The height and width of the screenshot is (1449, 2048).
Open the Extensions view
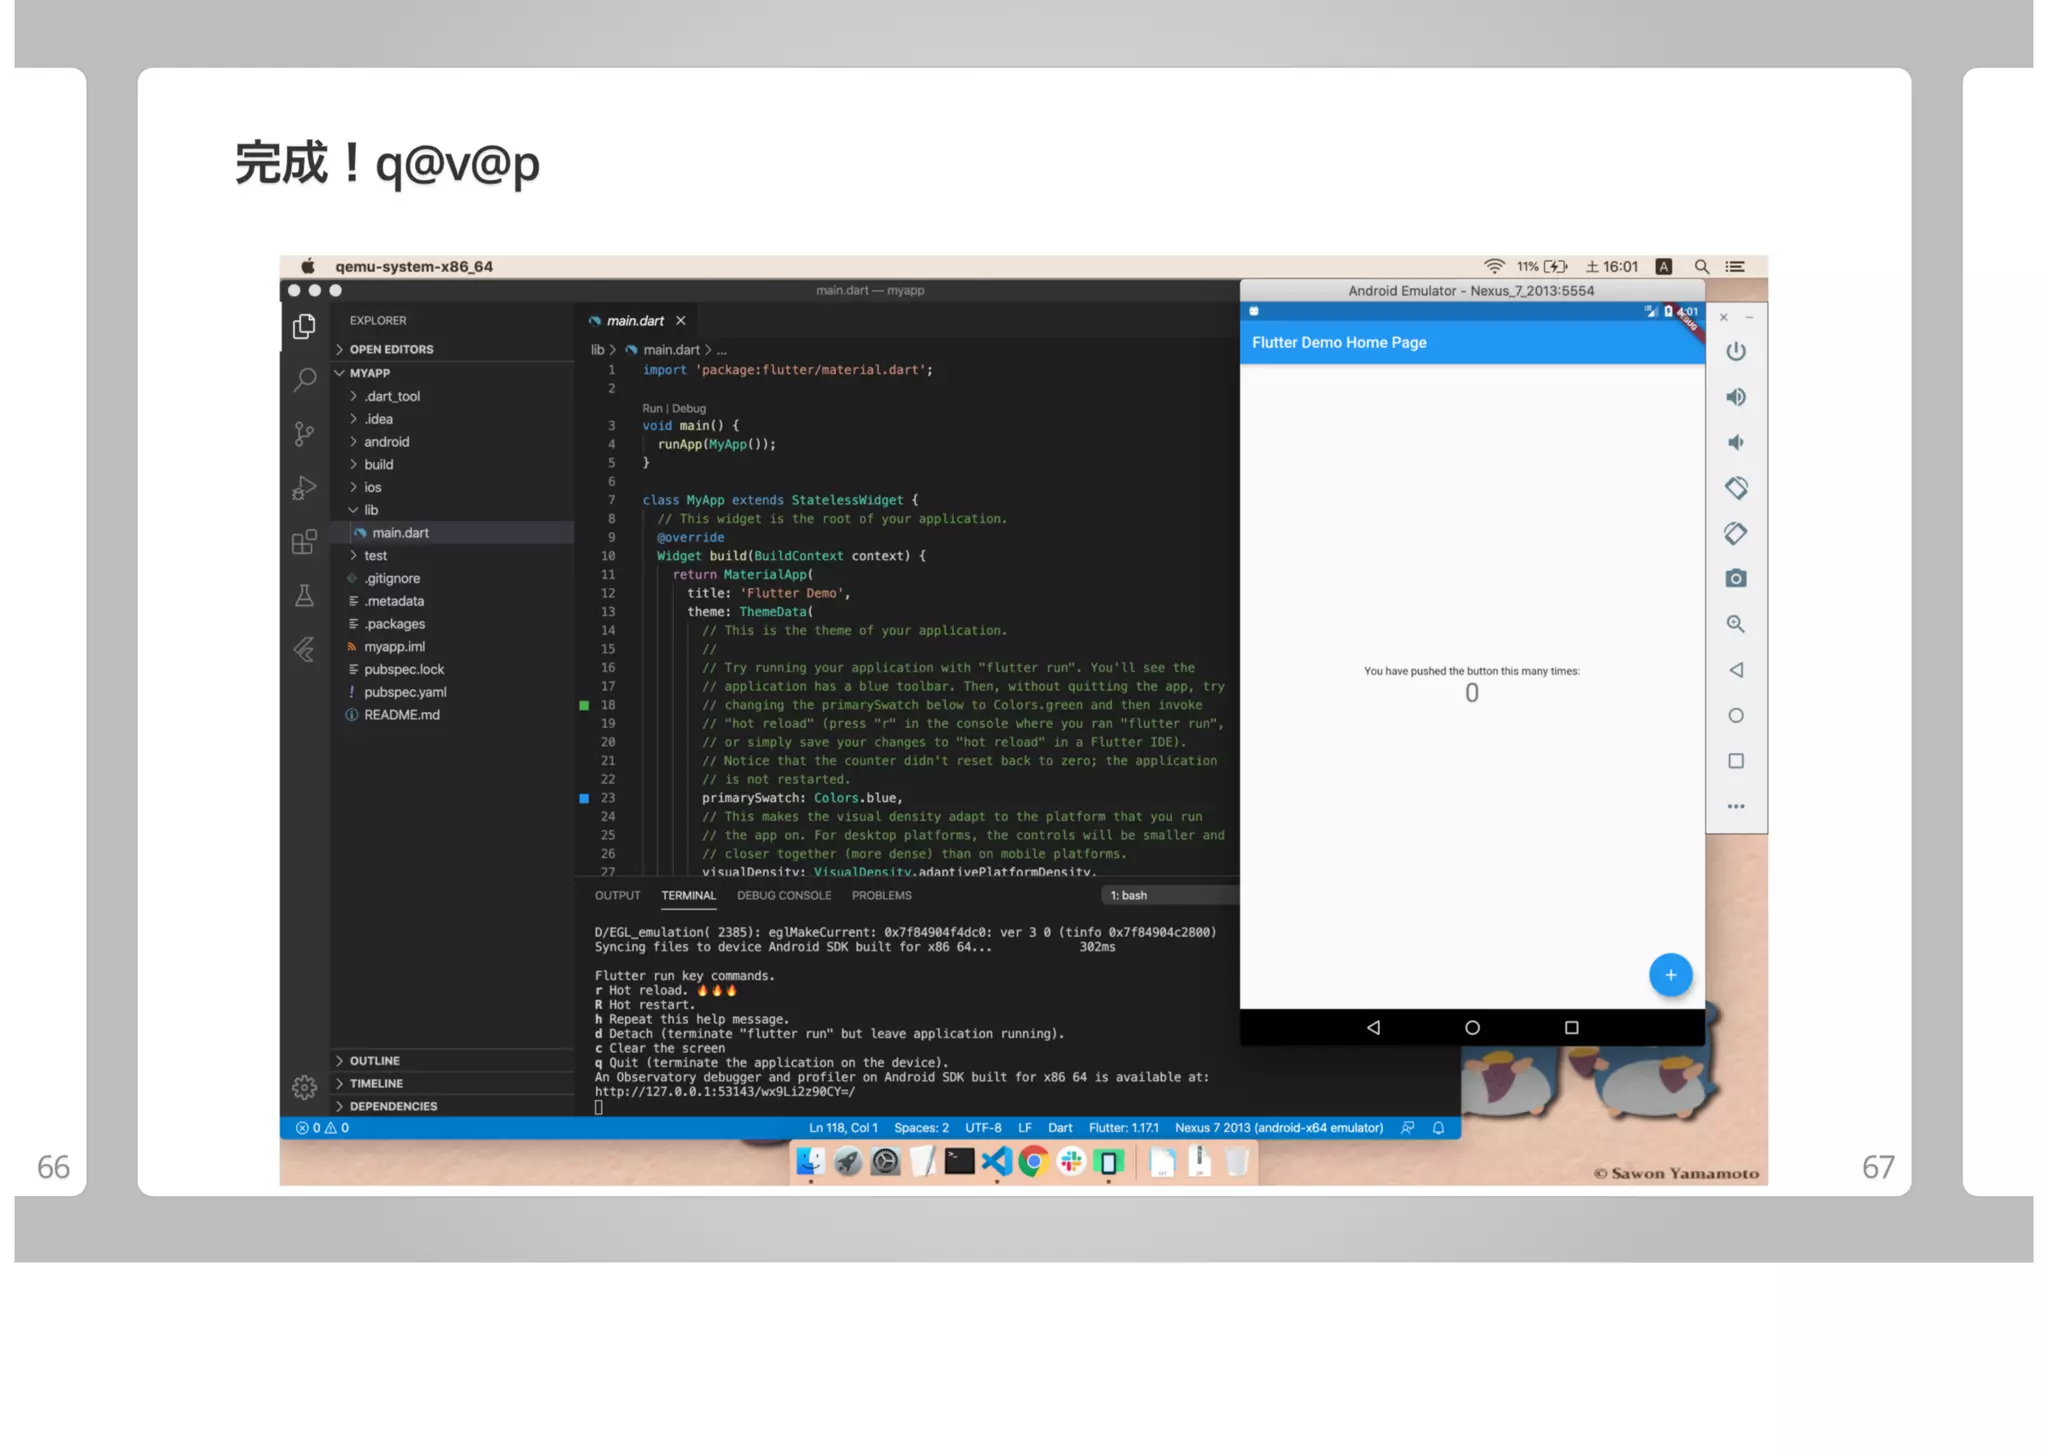304,542
